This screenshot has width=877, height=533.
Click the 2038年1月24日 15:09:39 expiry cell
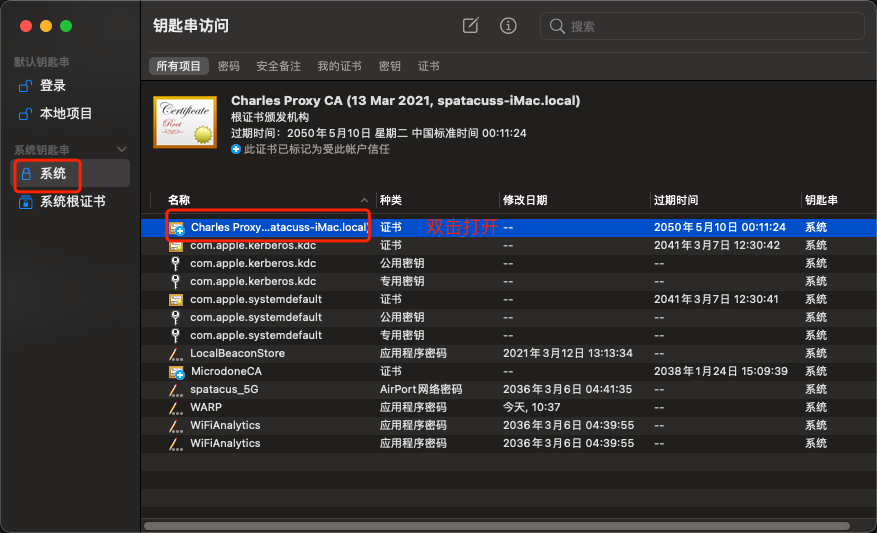pos(721,371)
